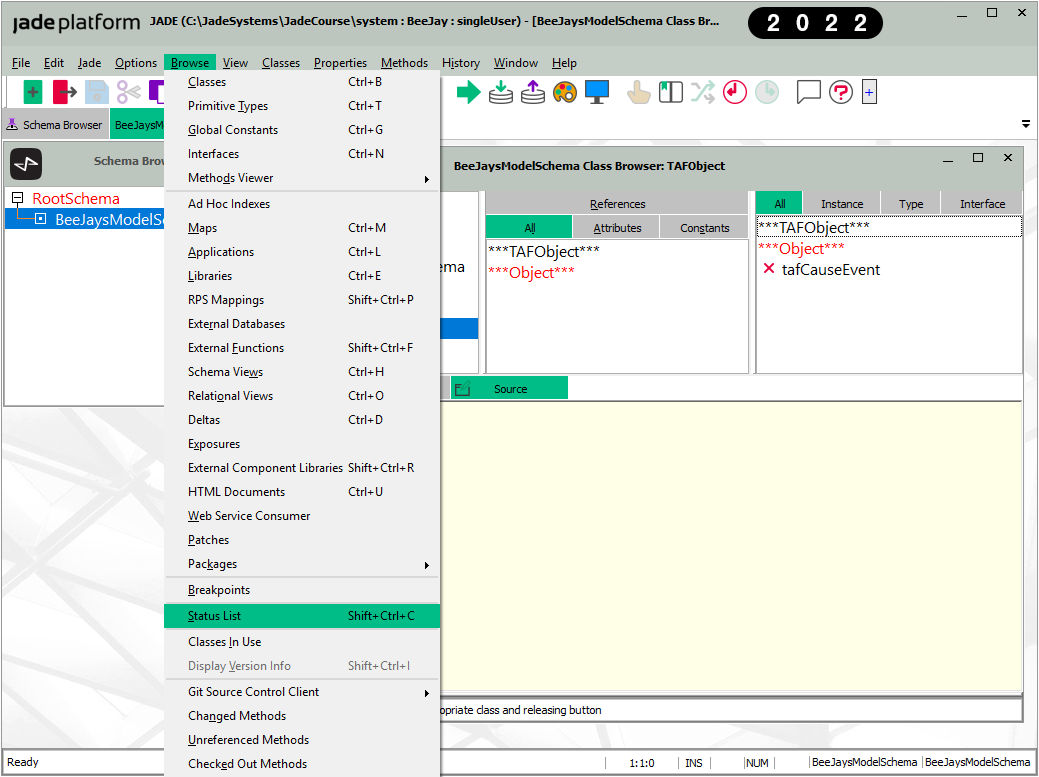Click the speech bubble toolbar icon
1039x777 pixels.
click(808, 93)
